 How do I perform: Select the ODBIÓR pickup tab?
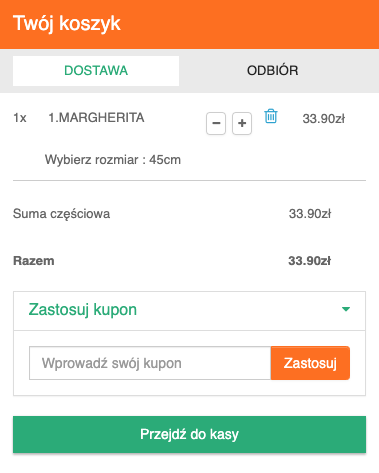click(x=272, y=71)
